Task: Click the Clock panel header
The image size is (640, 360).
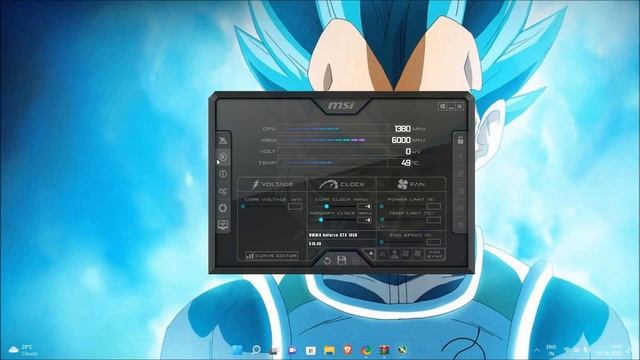Action: (342, 184)
